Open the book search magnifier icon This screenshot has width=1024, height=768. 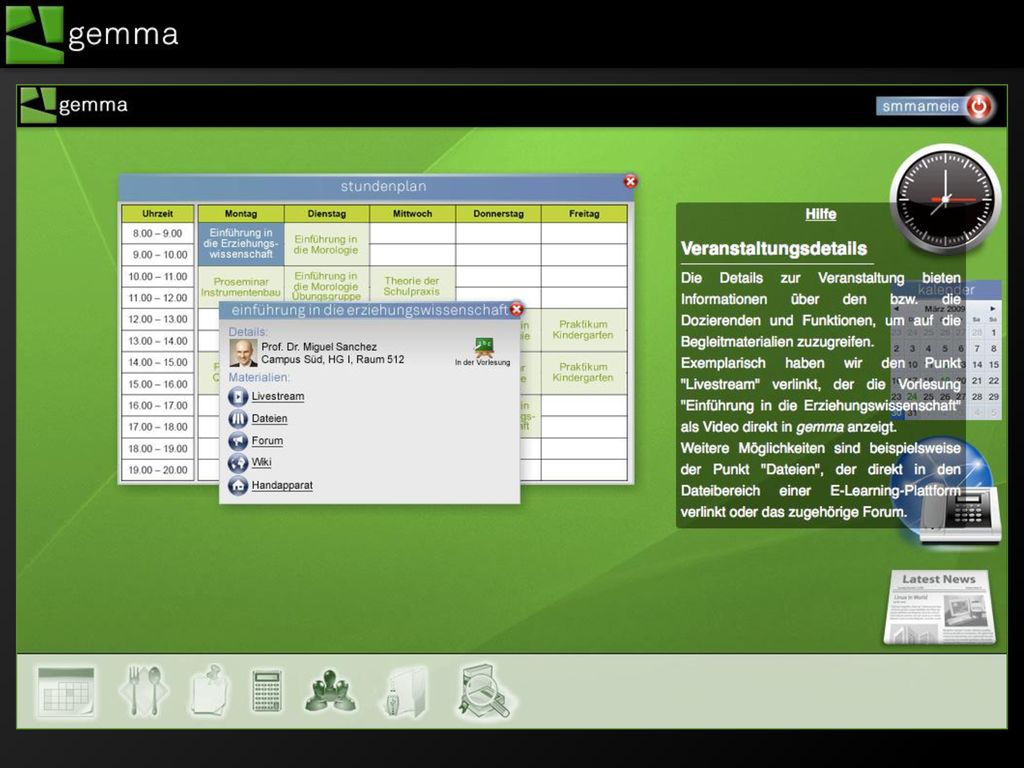pyautogui.click(x=485, y=692)
